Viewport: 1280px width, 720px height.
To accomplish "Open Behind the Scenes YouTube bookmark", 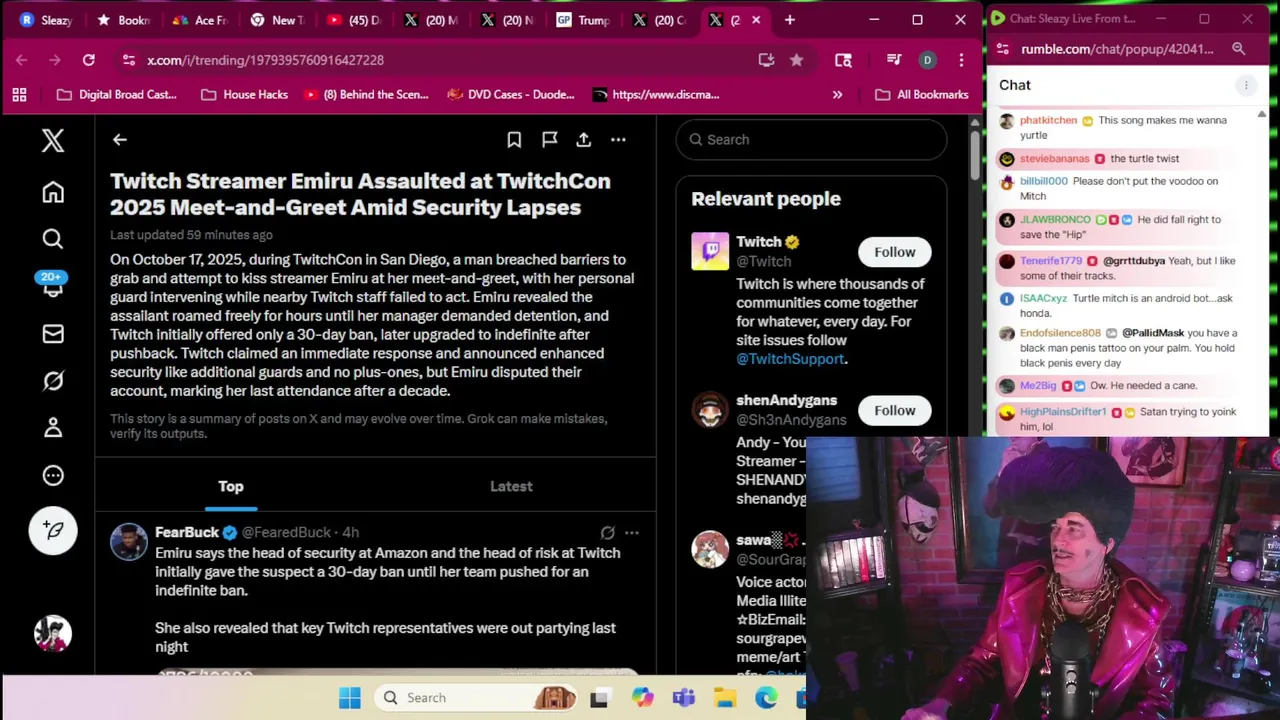I will 366,95.
